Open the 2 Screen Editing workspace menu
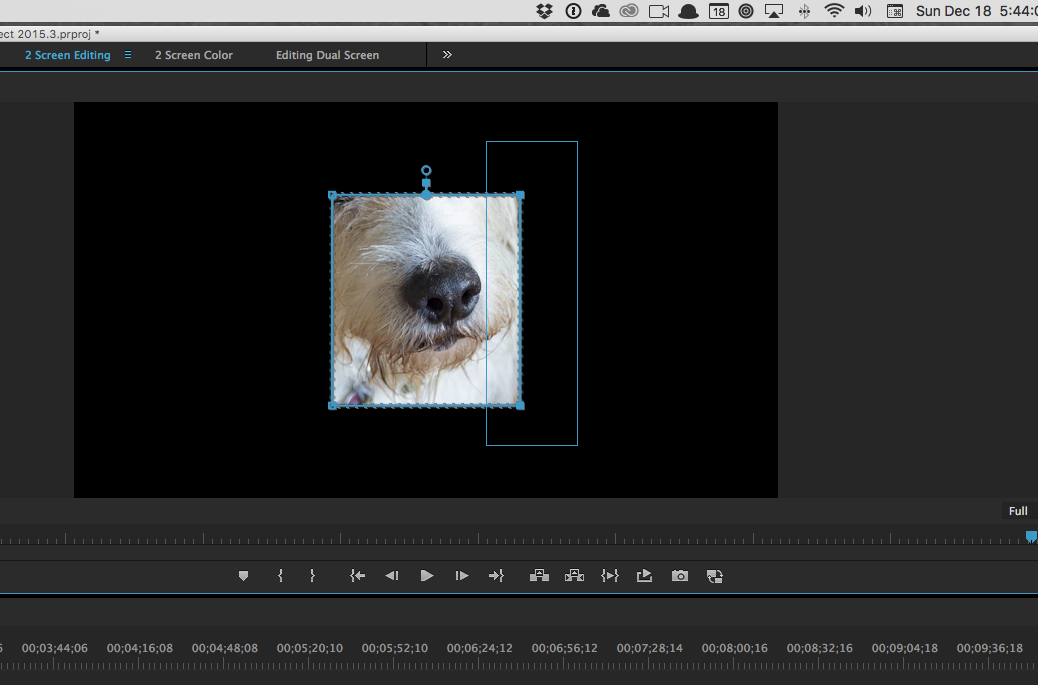 pos(128,55)
